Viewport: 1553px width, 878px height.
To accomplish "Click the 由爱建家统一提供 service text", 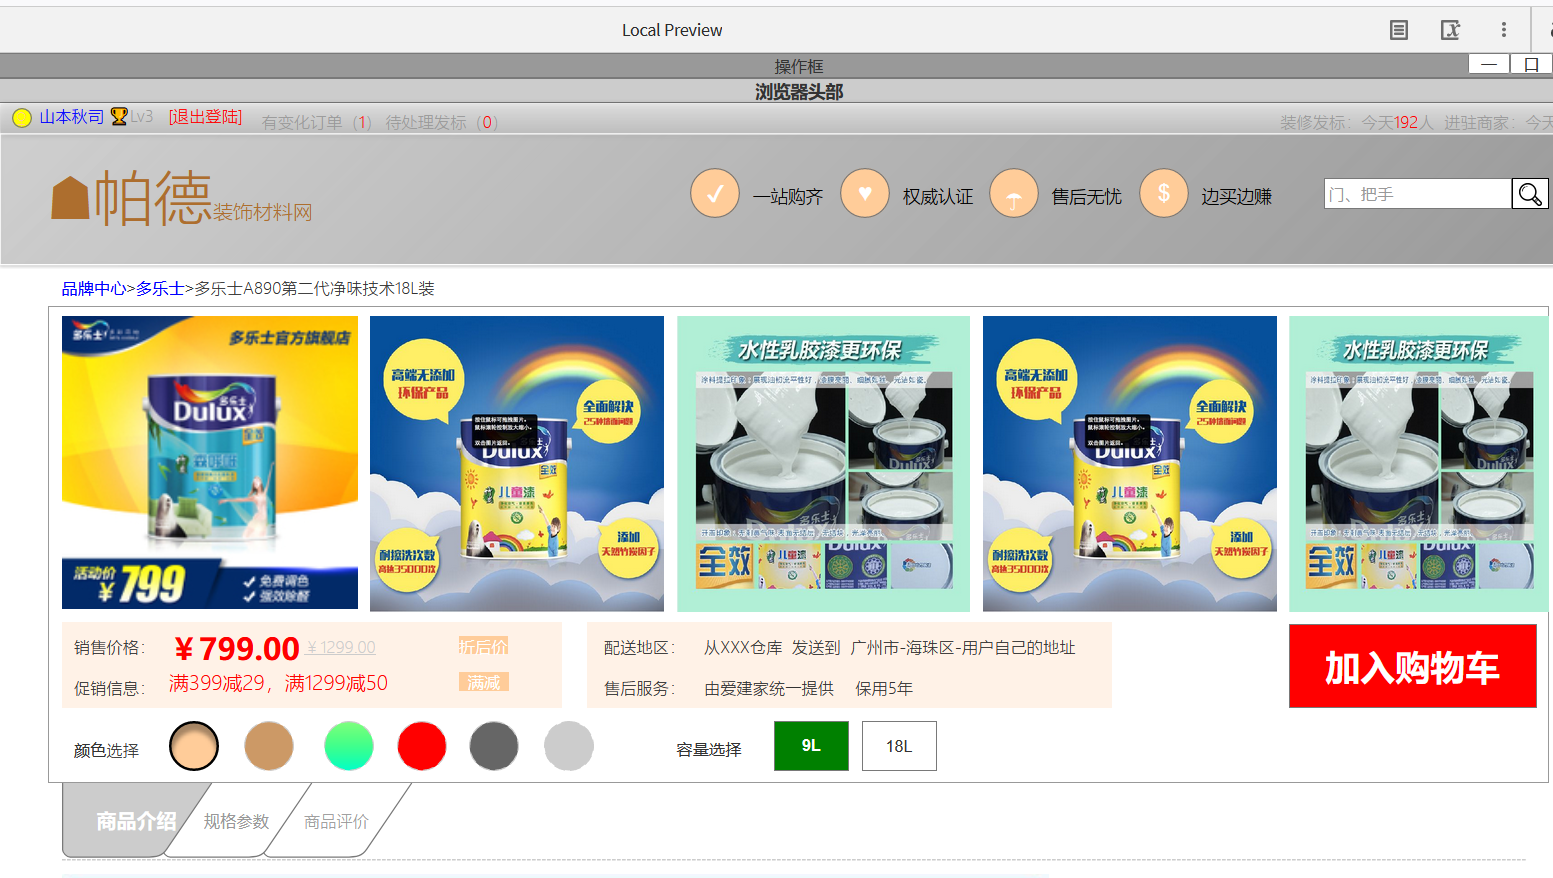I will tap(769, 688).
